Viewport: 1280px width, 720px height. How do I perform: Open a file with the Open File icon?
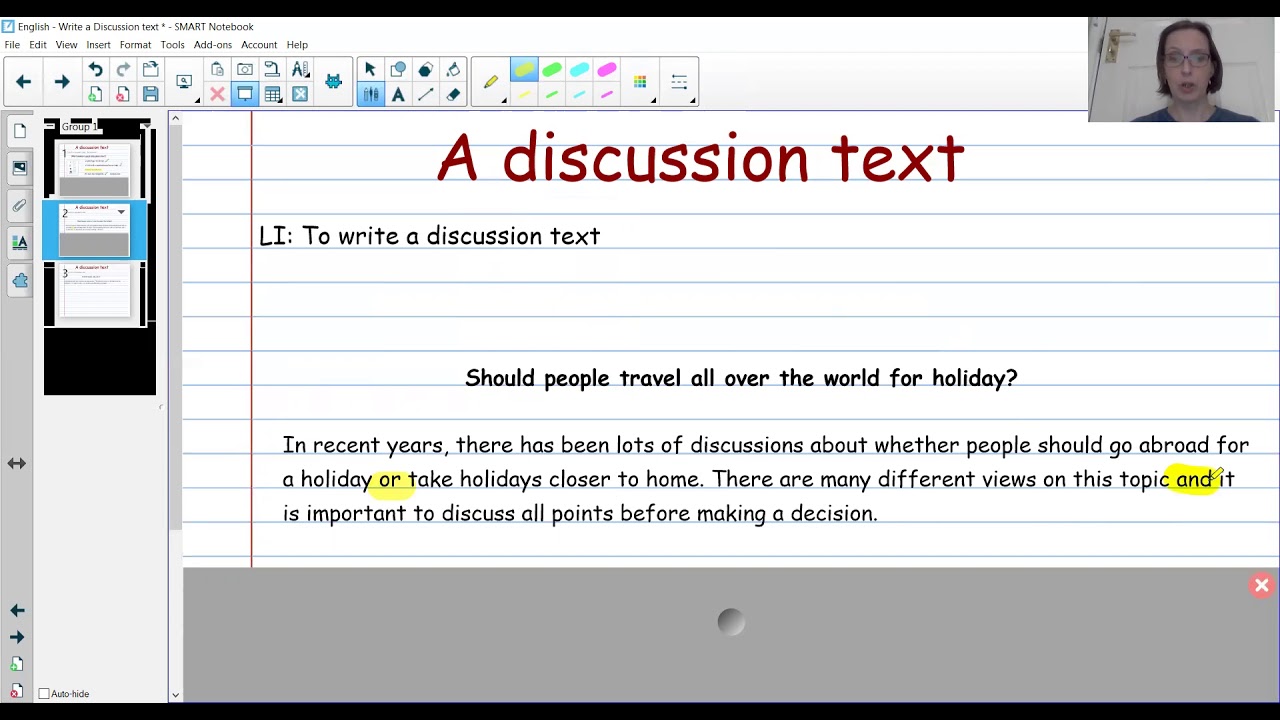pyautogui.click(x=150, y=70)
